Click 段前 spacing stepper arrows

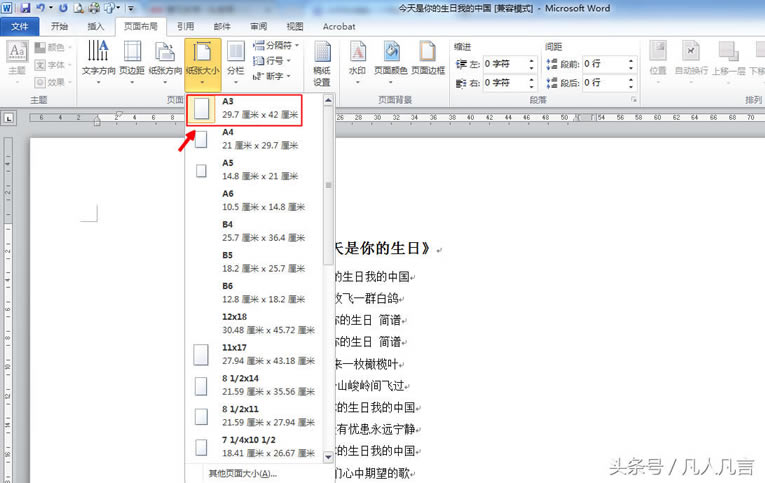tap(631, 64)
